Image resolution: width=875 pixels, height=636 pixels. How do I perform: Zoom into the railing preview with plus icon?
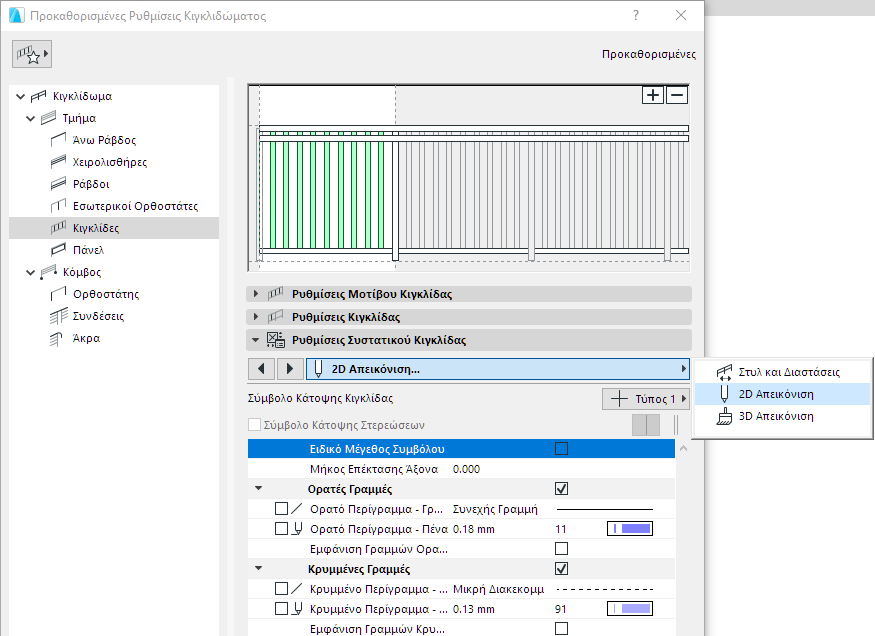pos(651,94)
